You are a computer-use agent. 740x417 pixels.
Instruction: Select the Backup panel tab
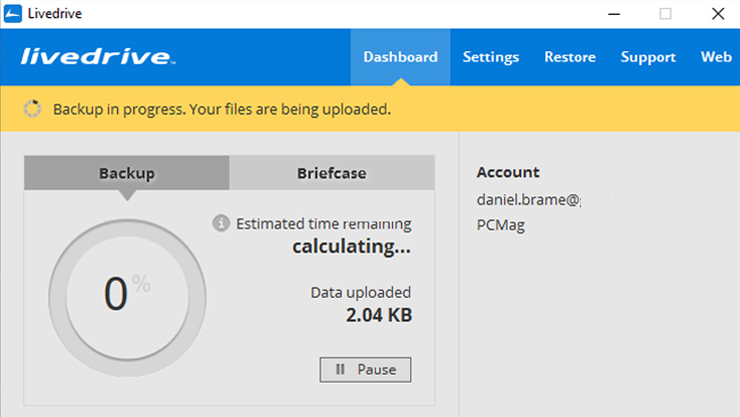coord(127,173)
